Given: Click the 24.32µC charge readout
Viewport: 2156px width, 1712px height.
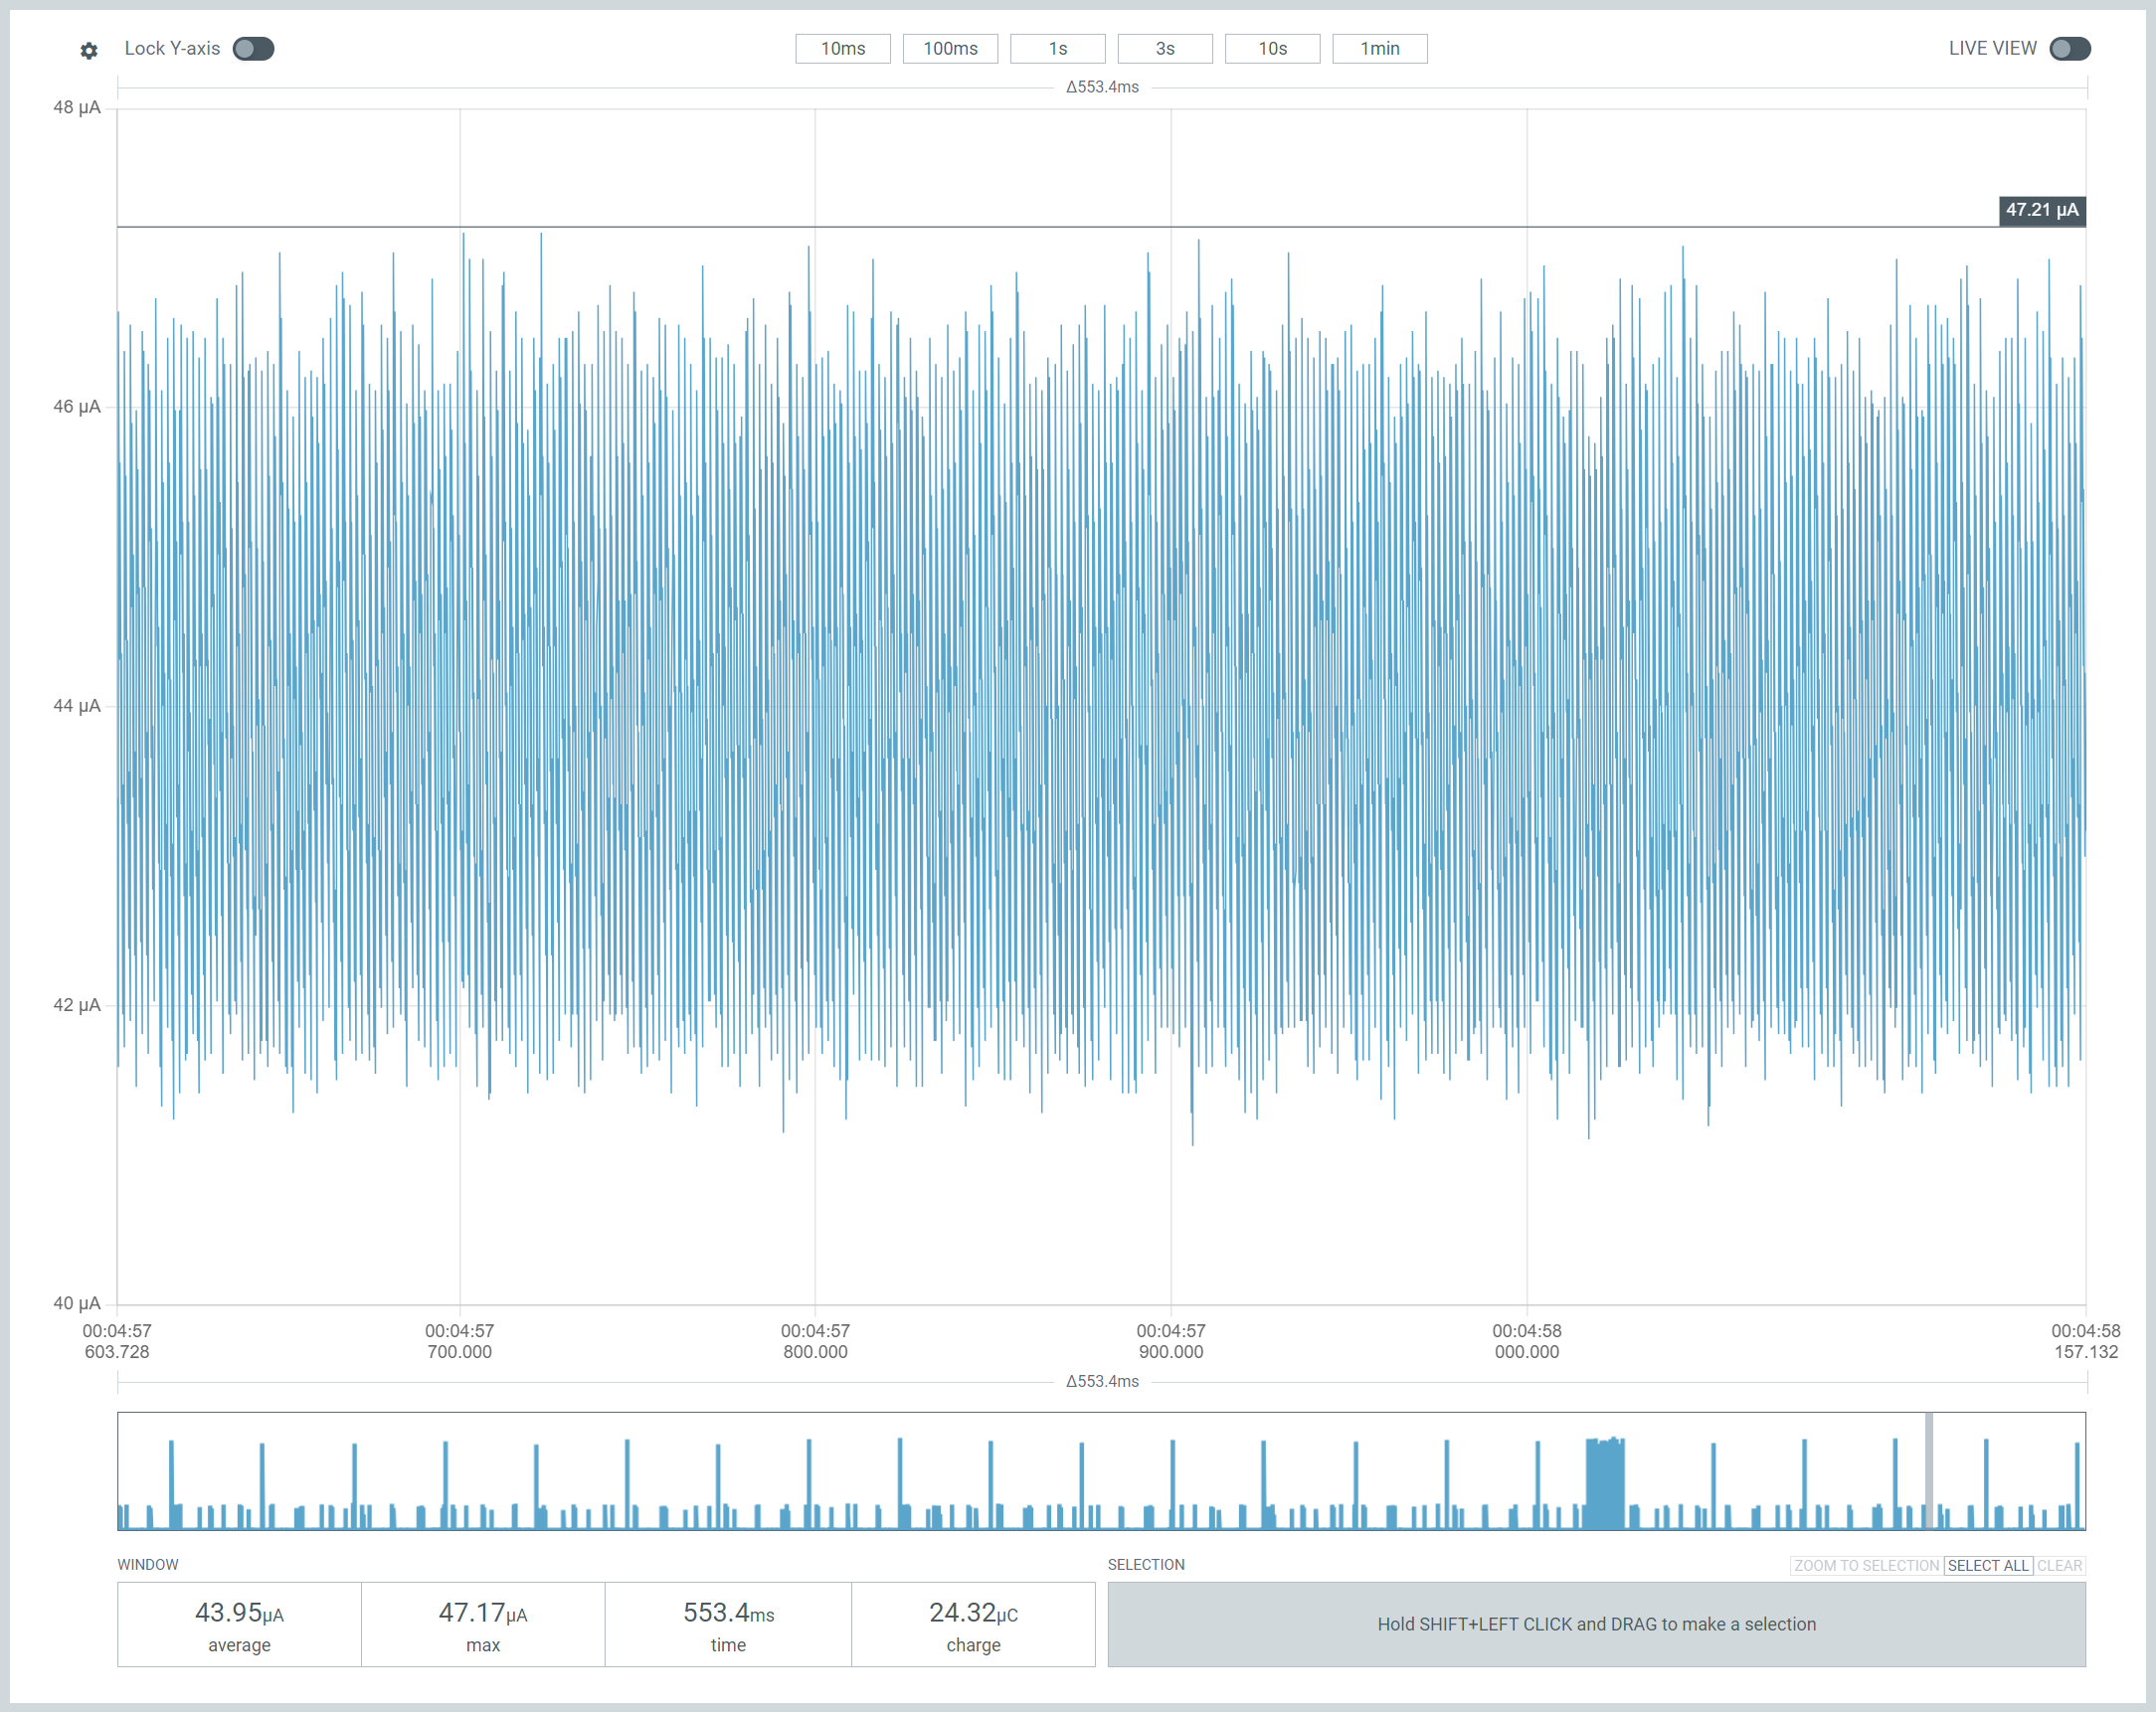Looking at the screenshot, I should (972, 1623).
